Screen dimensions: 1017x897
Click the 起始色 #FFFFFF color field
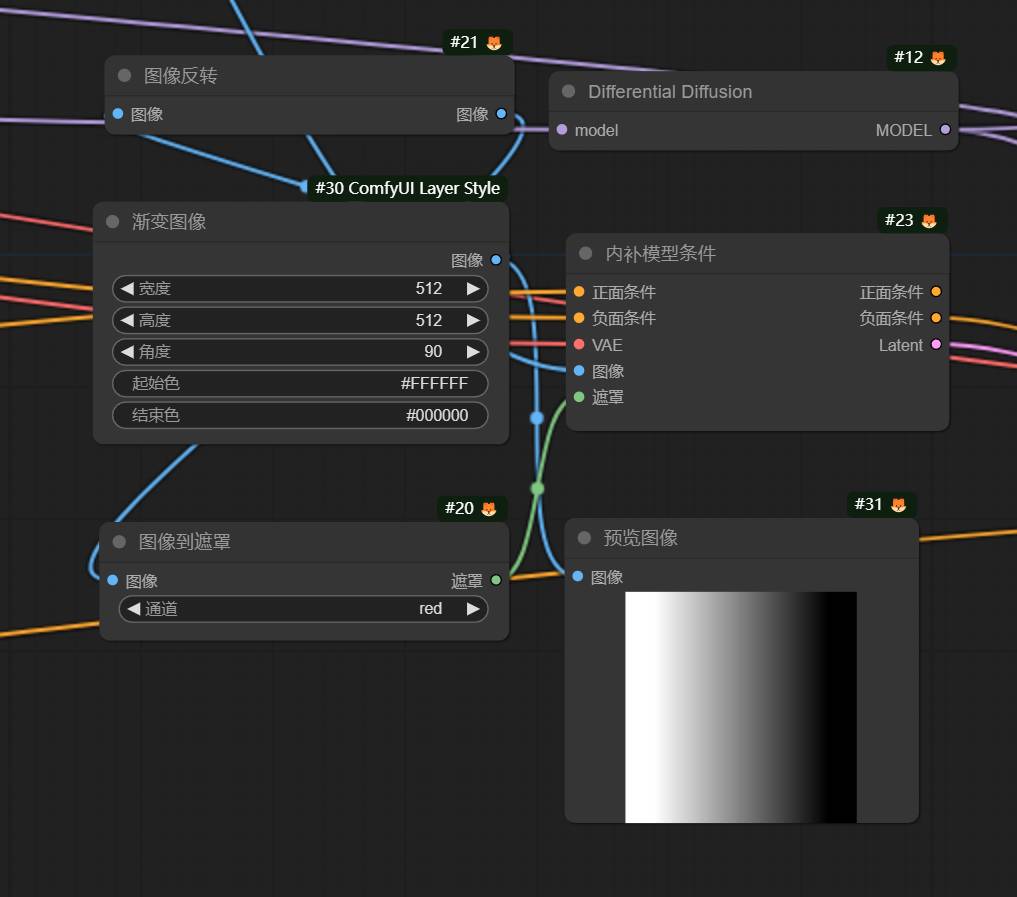pyautogui.click(x=300, y=384)
